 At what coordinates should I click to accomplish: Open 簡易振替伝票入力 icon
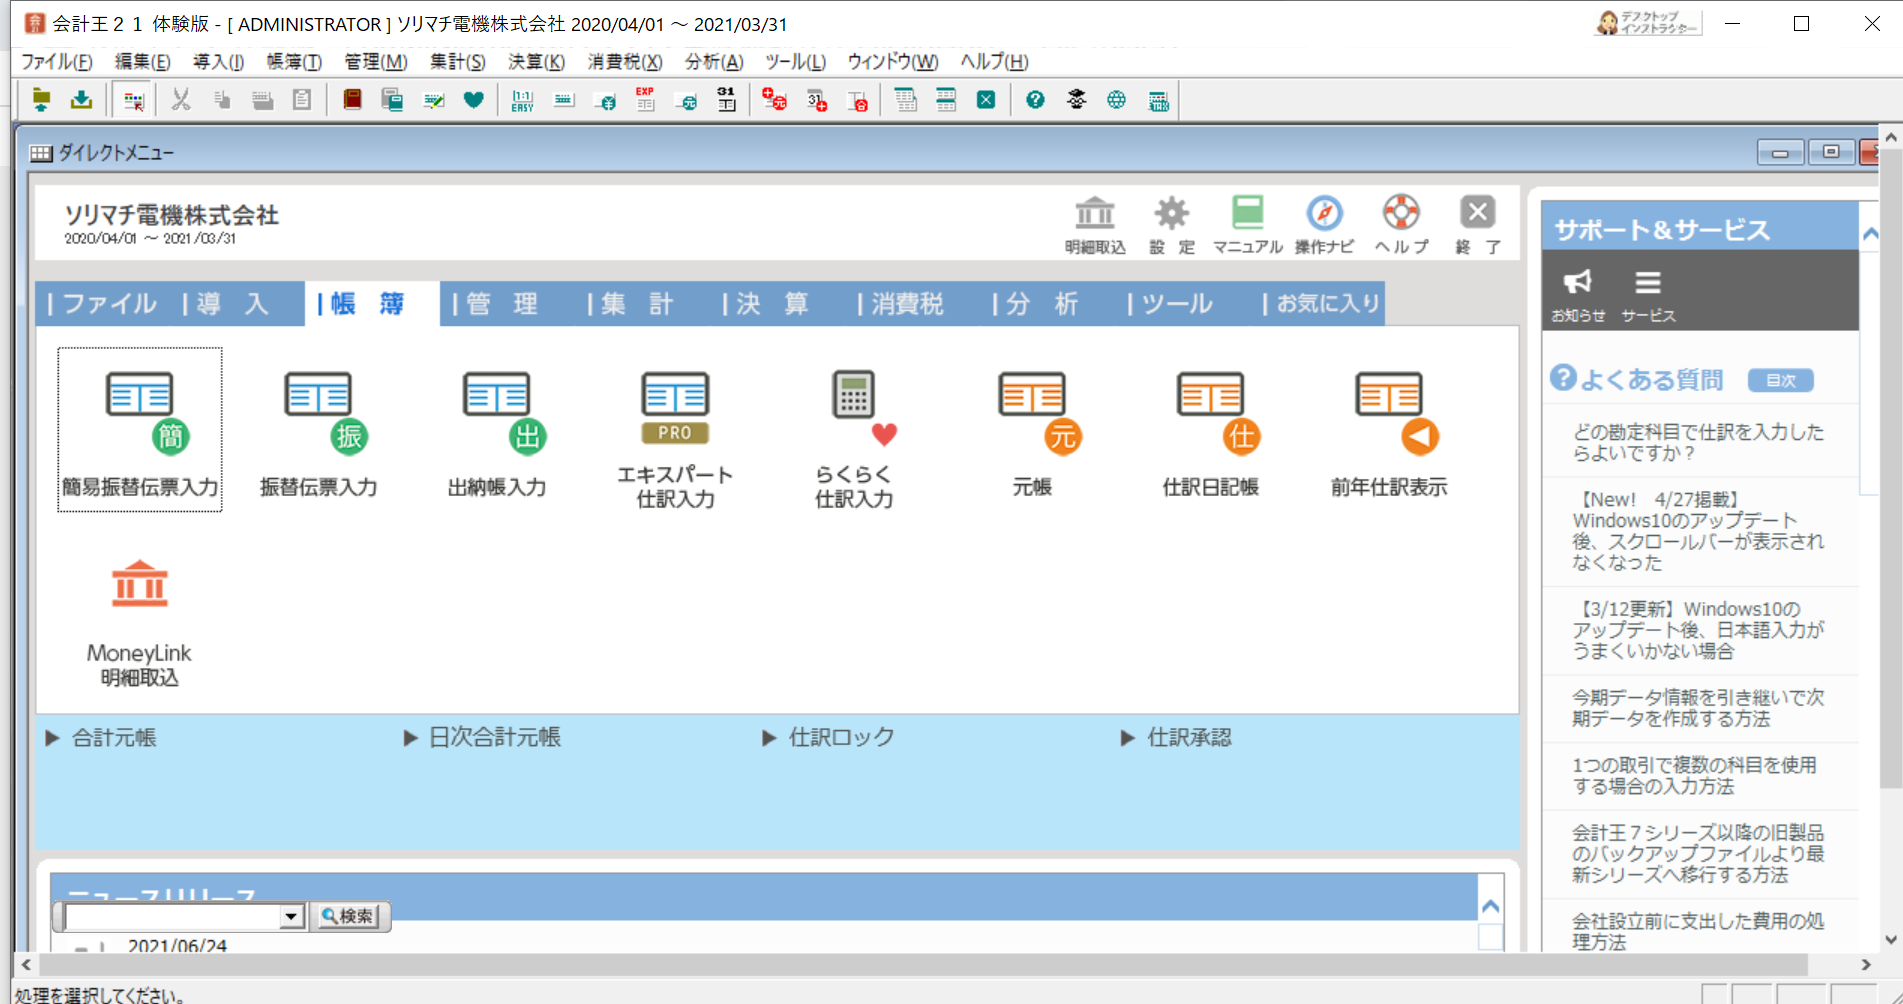(140, 431)
